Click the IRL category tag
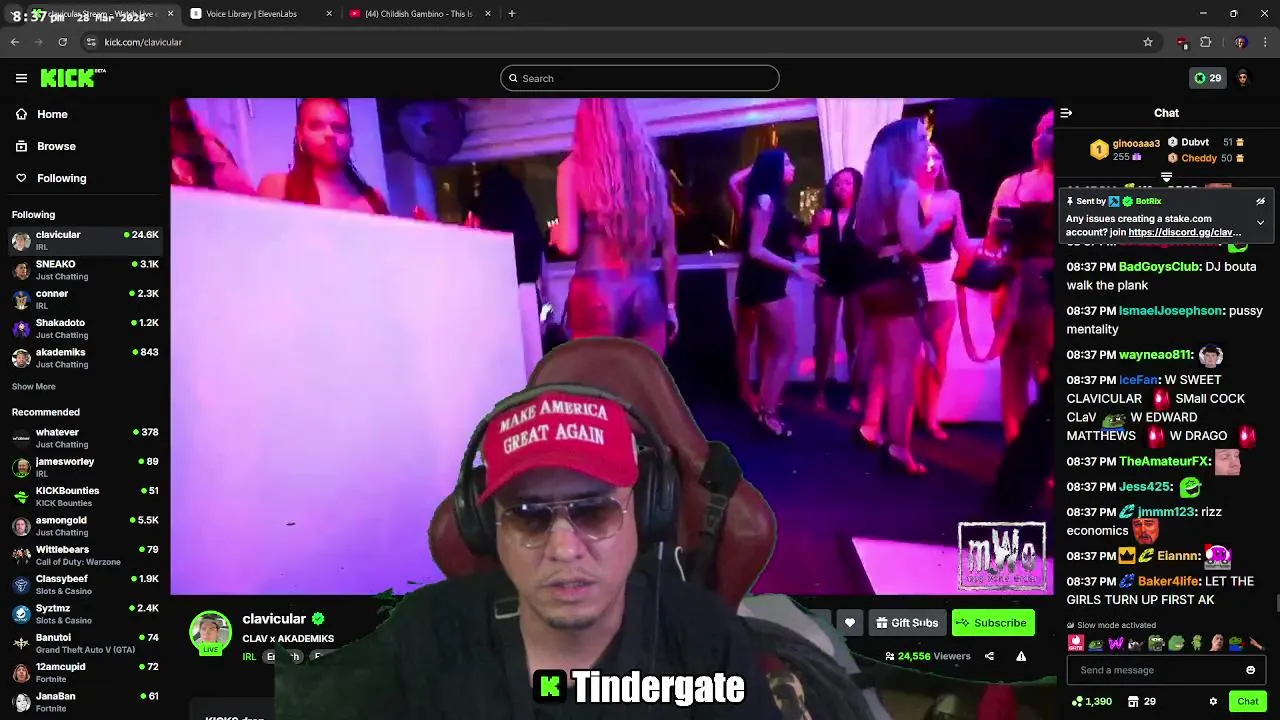This screenshot has width=1280, height=720. tap(249, 656)
